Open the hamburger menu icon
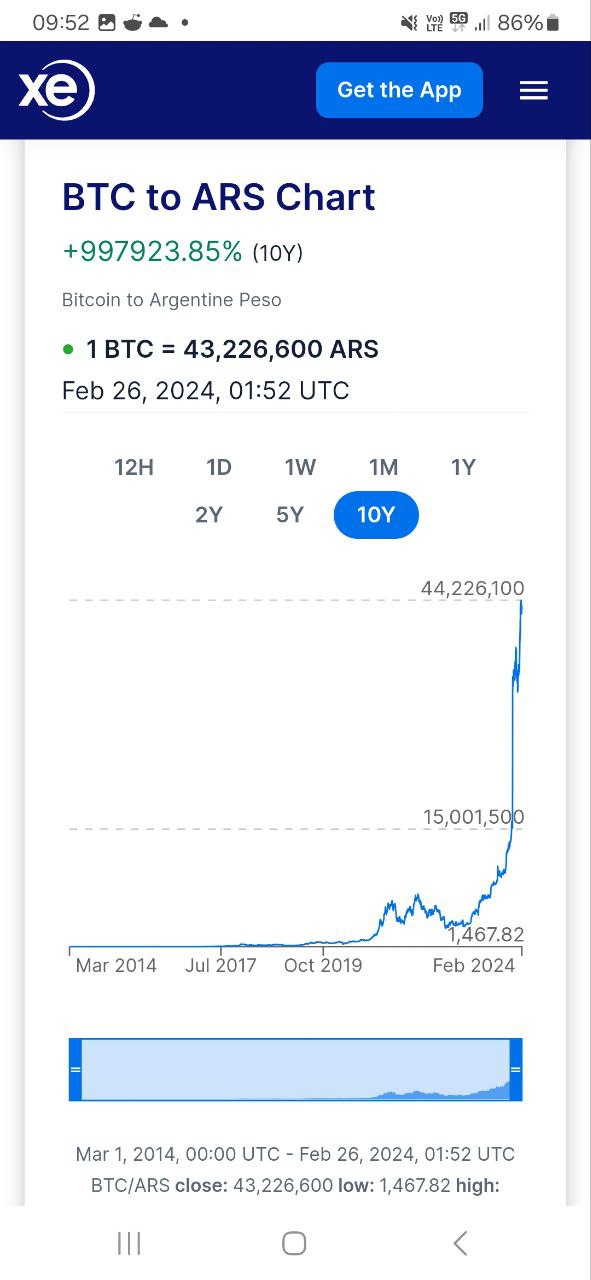 point(534,91)
